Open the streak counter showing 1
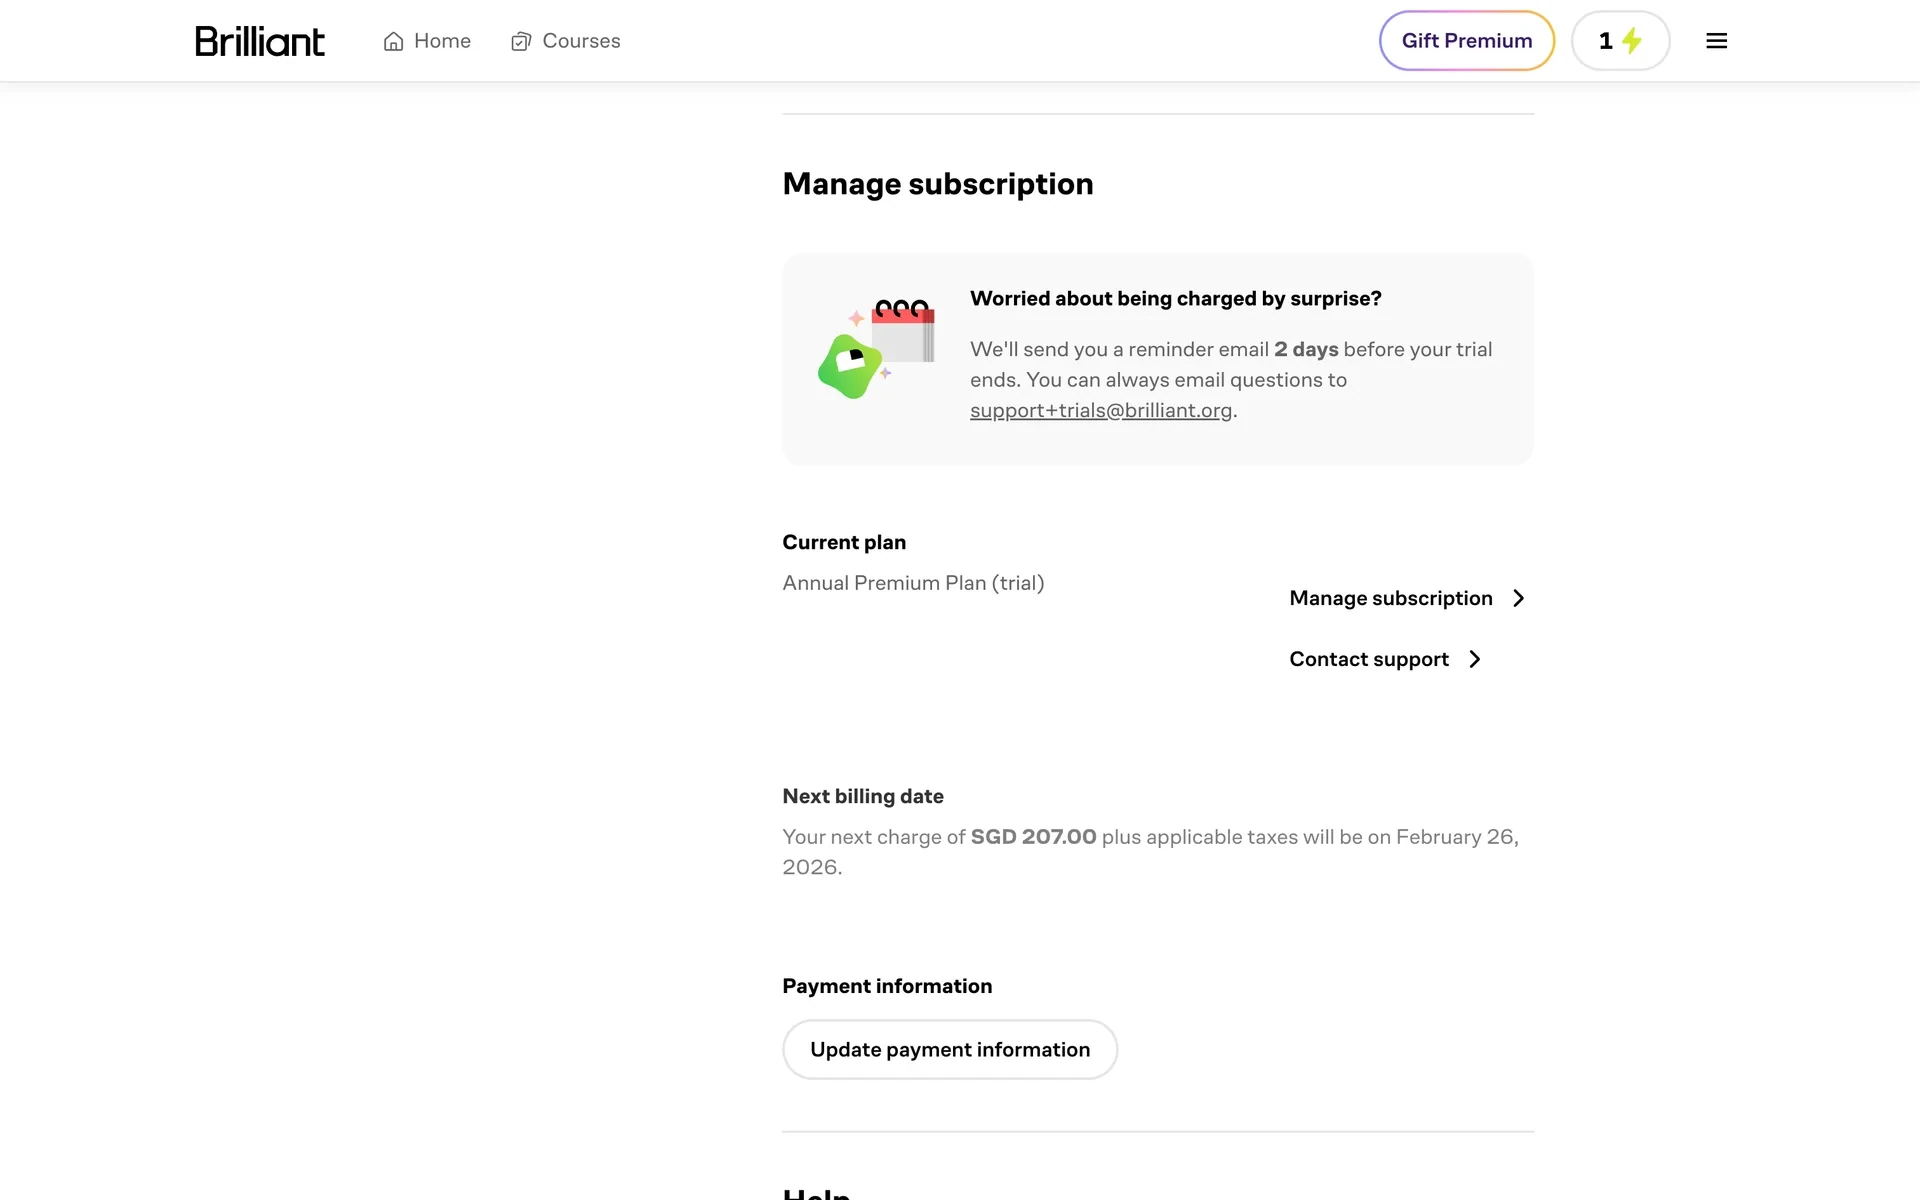The width and height of the screenshot is (1920, 1200). pyautogui.click(x=1620, y=41)
